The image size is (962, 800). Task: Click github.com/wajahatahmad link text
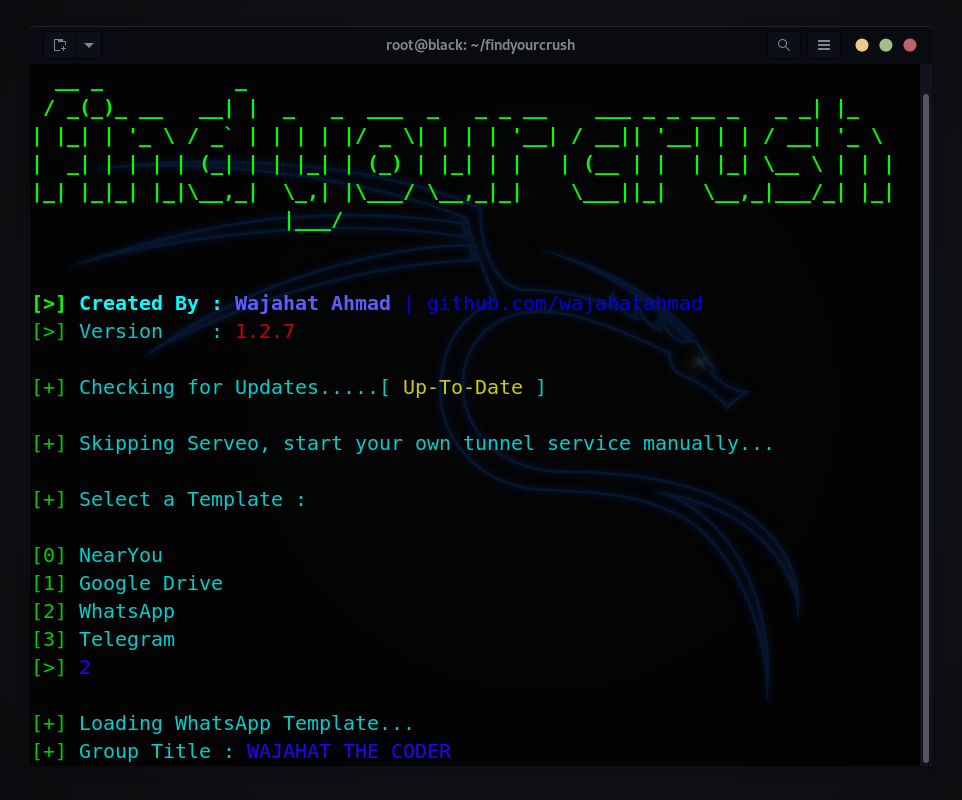pos(564,303)
